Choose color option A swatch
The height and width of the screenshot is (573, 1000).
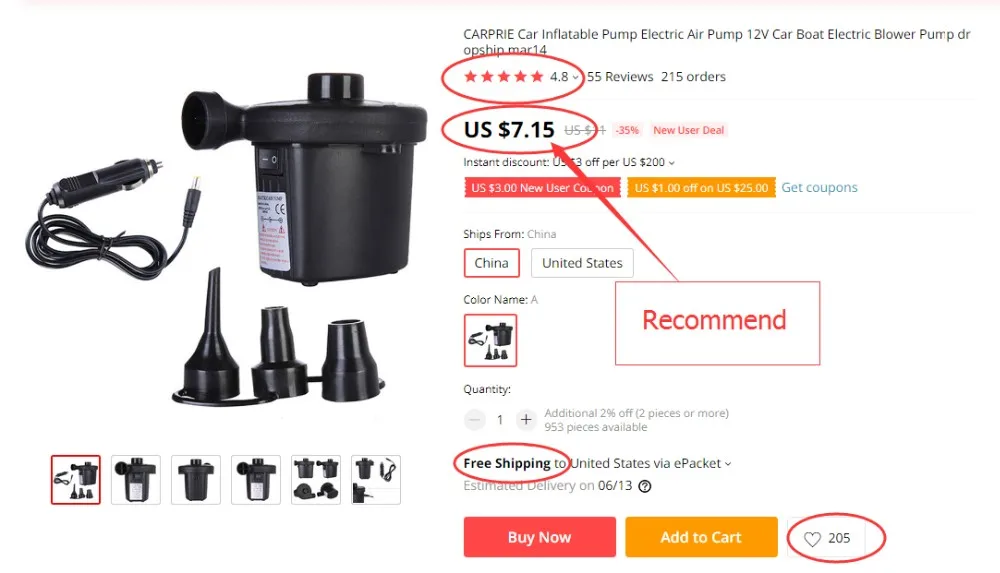click(490, 340)
